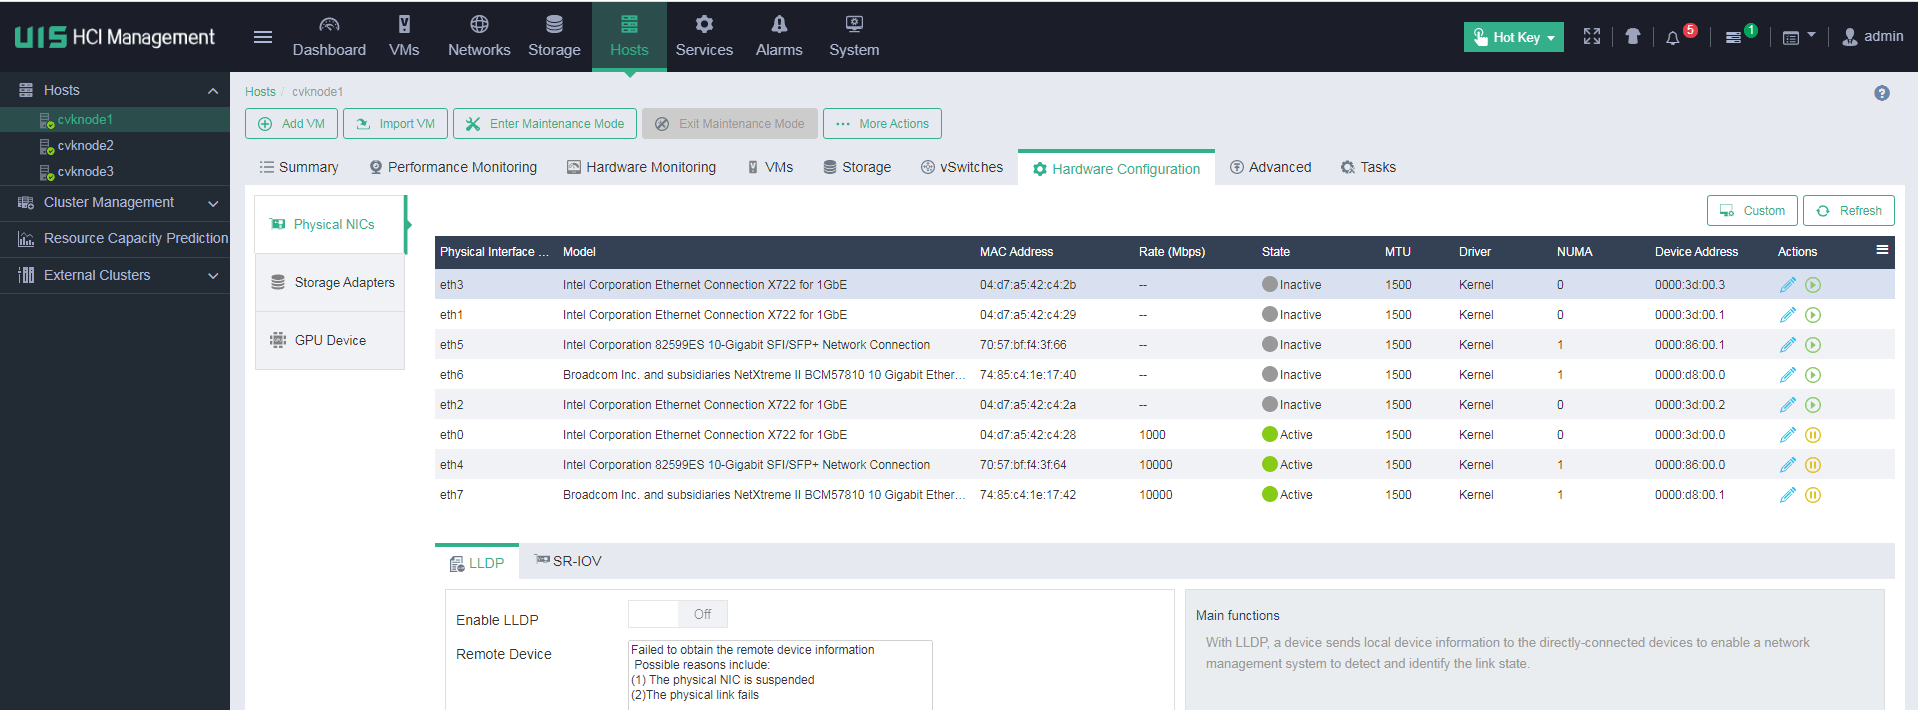The width and height of the screenshot is (1918, 710).
Task: Edit eth3 with pencil icon
Action: [1788, 285]
